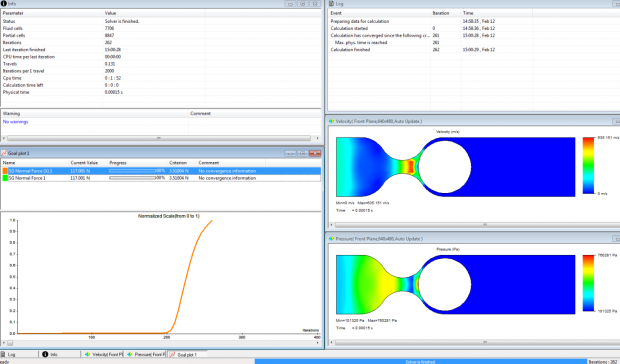The width and height of the screenshot is (620, 364).
Task: Select the Goal plot 1 bottom tab
Action: (187, 354)
